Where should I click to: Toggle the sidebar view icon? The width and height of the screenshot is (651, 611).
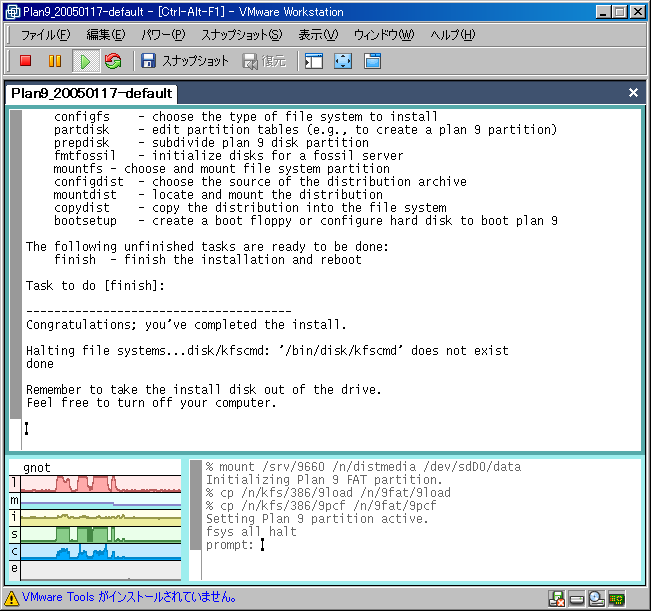(x=314, y=61)
